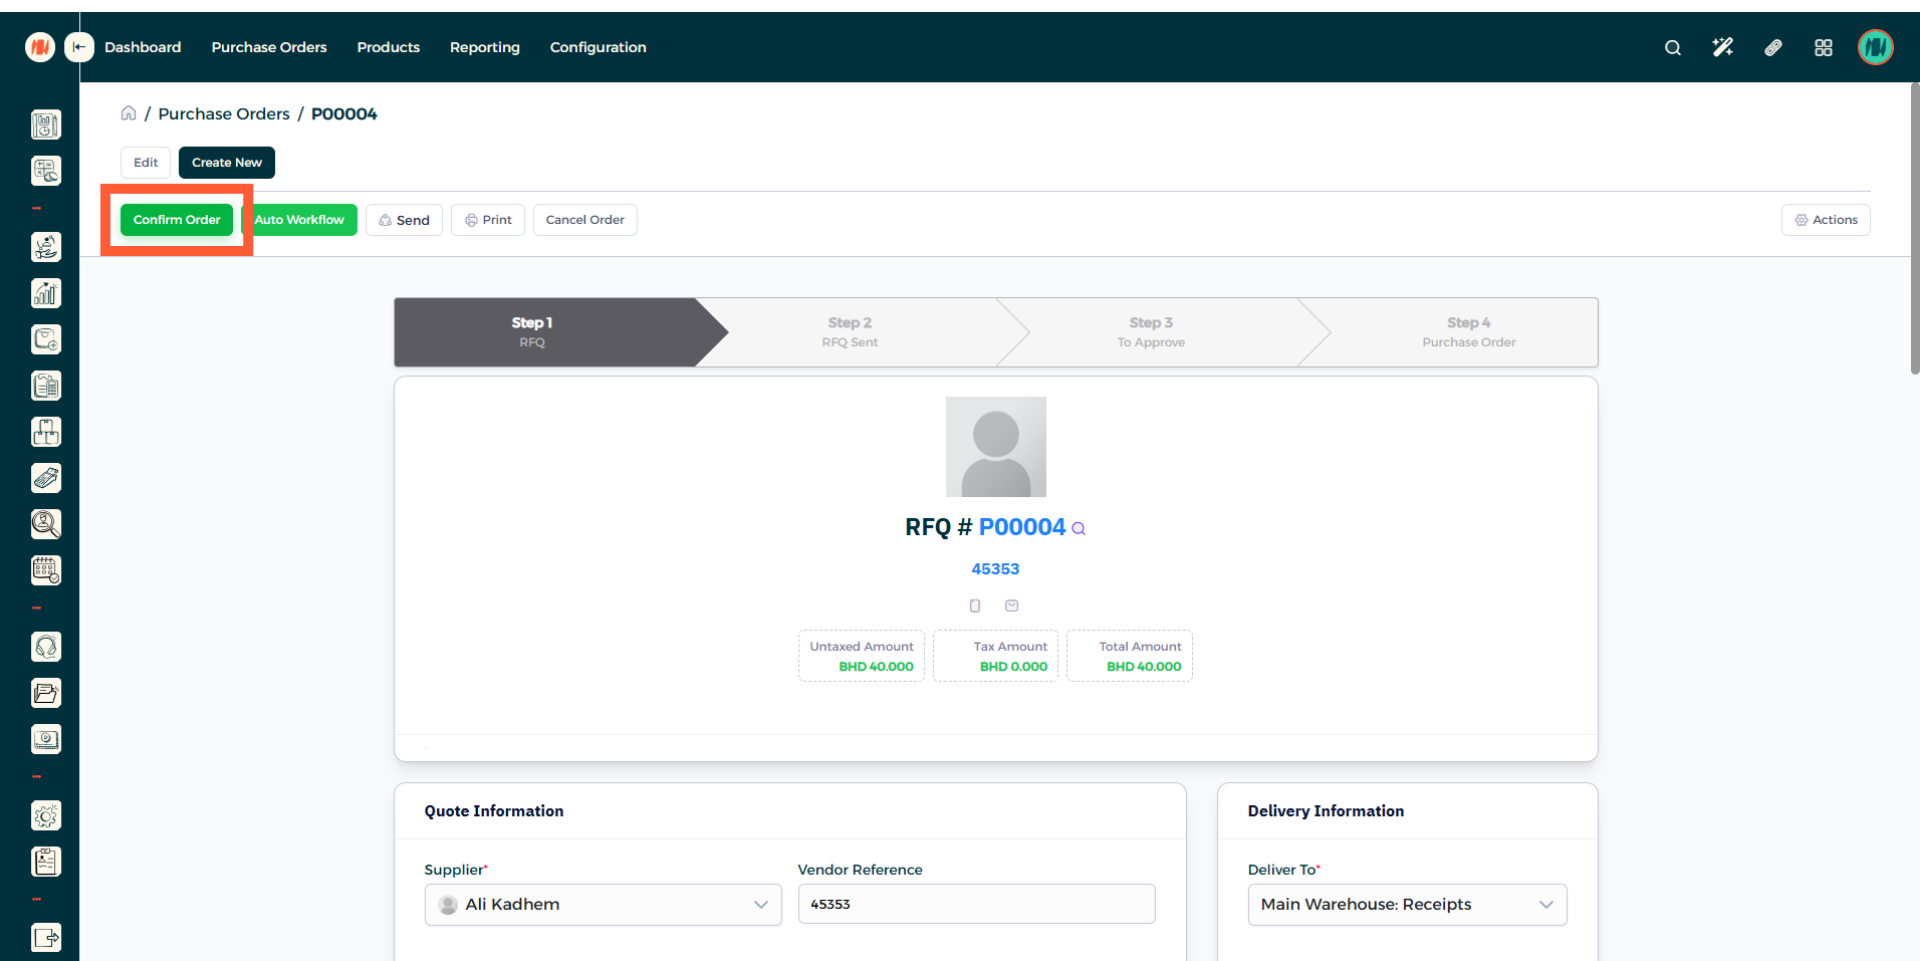Open the Configuration menu
This screenshot has height=961, width=1920.
point(597,47)
